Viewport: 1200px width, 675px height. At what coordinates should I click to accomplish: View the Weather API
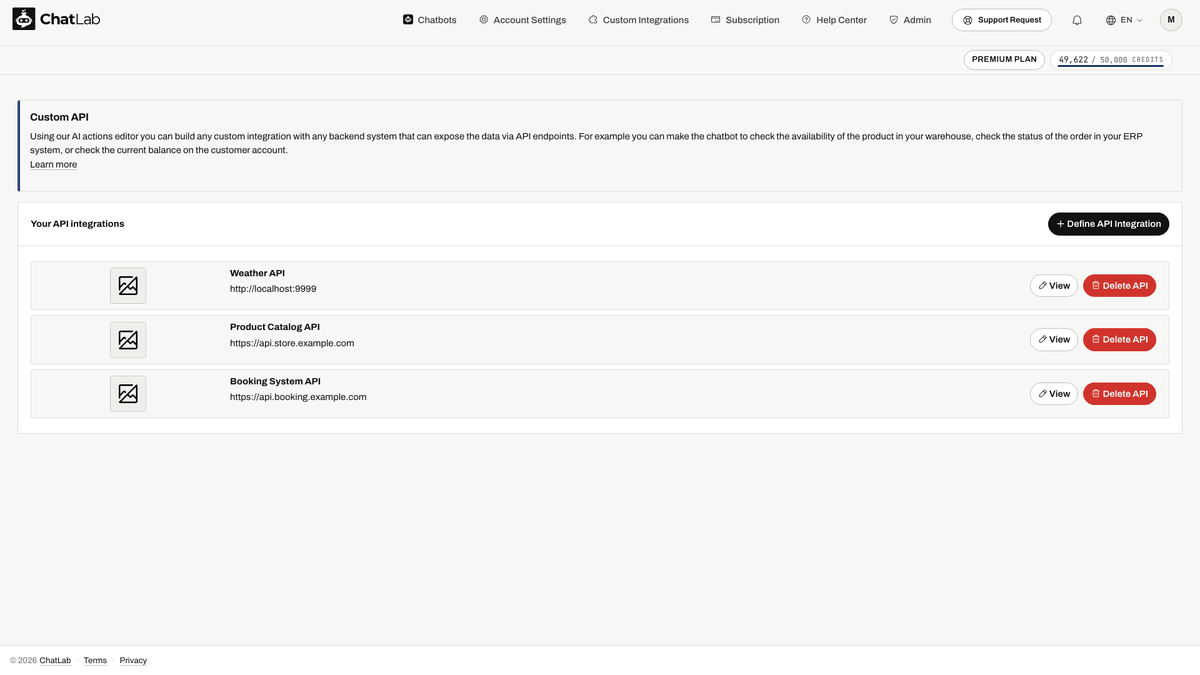point(1054,286)
